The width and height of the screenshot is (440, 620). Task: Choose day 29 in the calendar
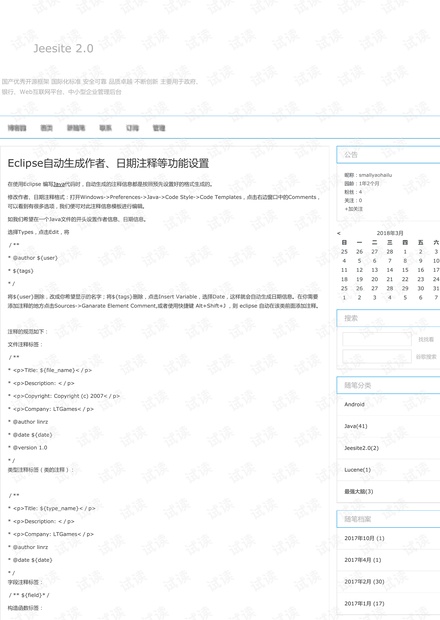pos(405,288)
